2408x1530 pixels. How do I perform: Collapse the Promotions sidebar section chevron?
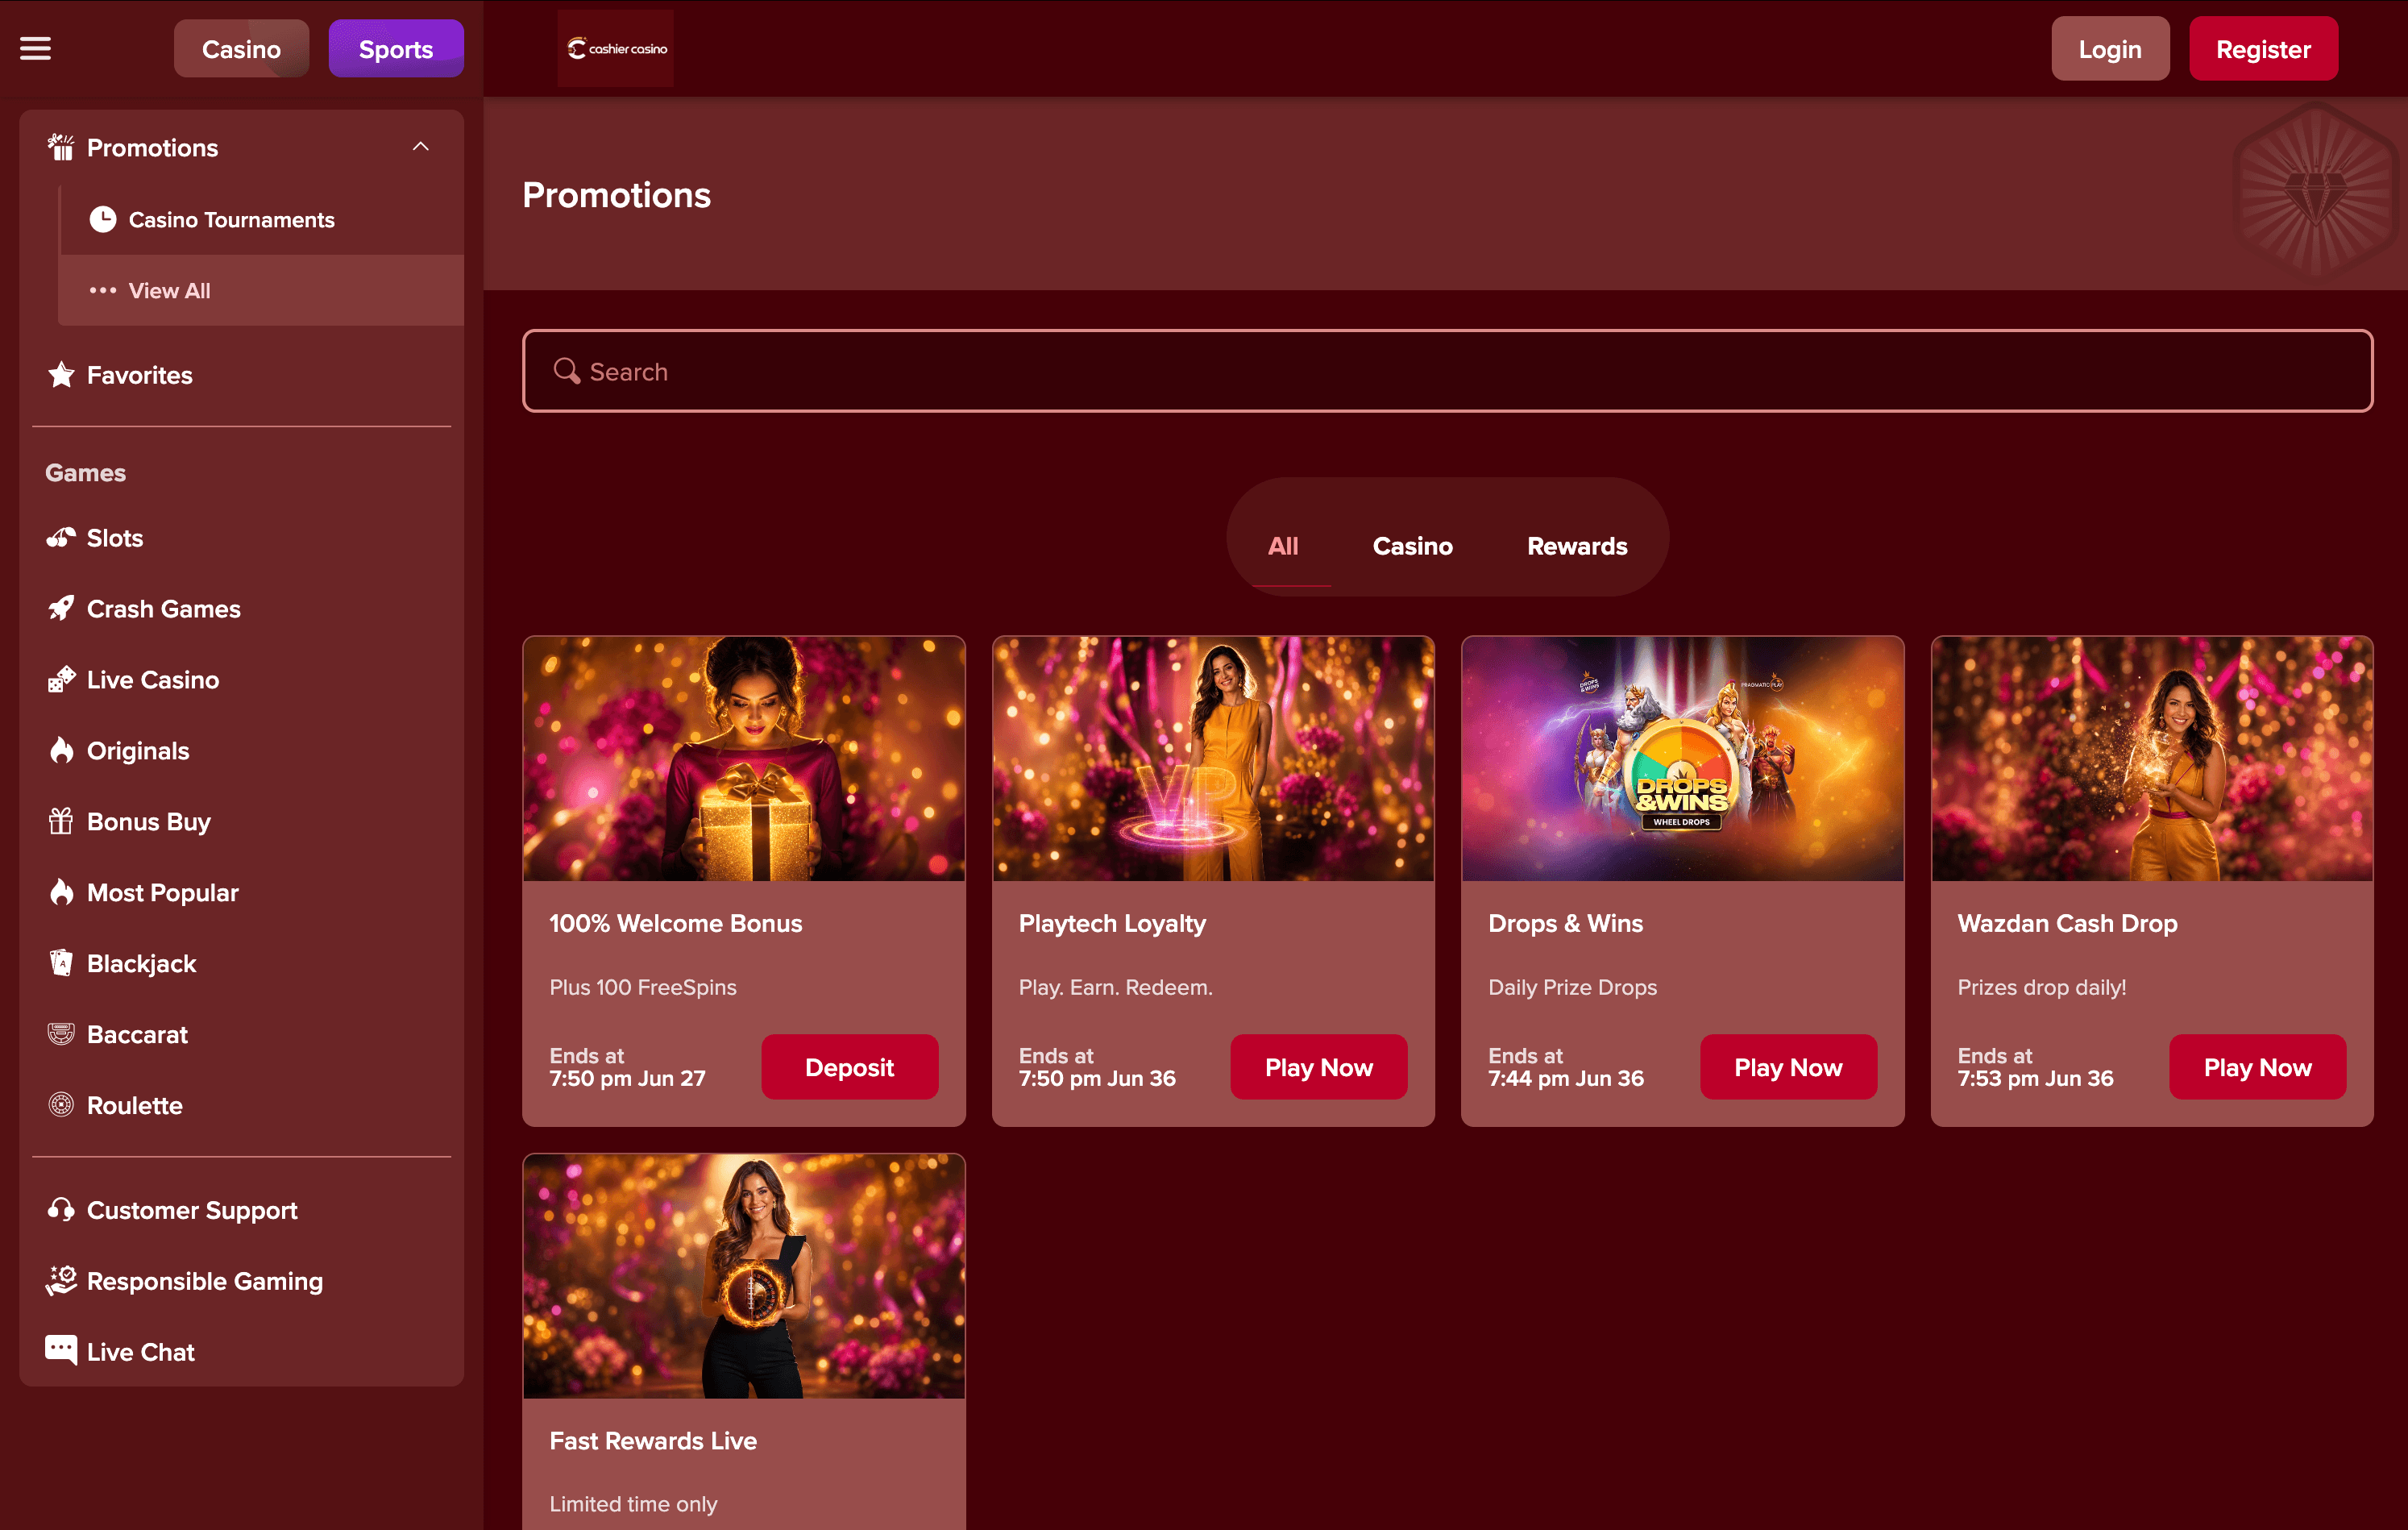(x=421, y=147)
